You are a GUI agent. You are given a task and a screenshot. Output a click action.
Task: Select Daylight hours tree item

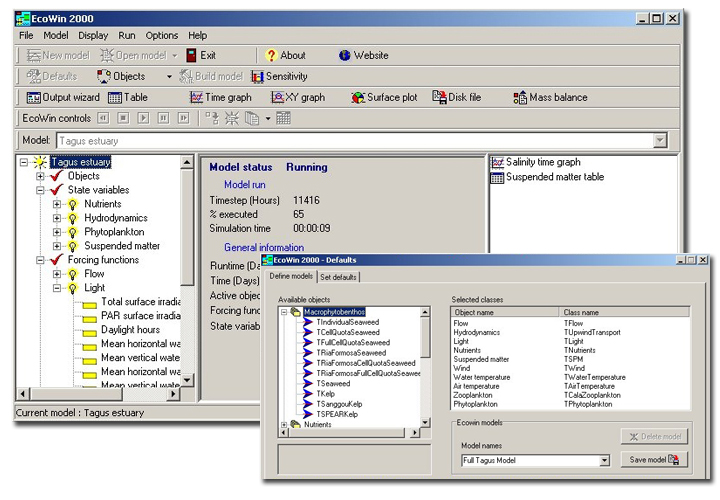130,330
